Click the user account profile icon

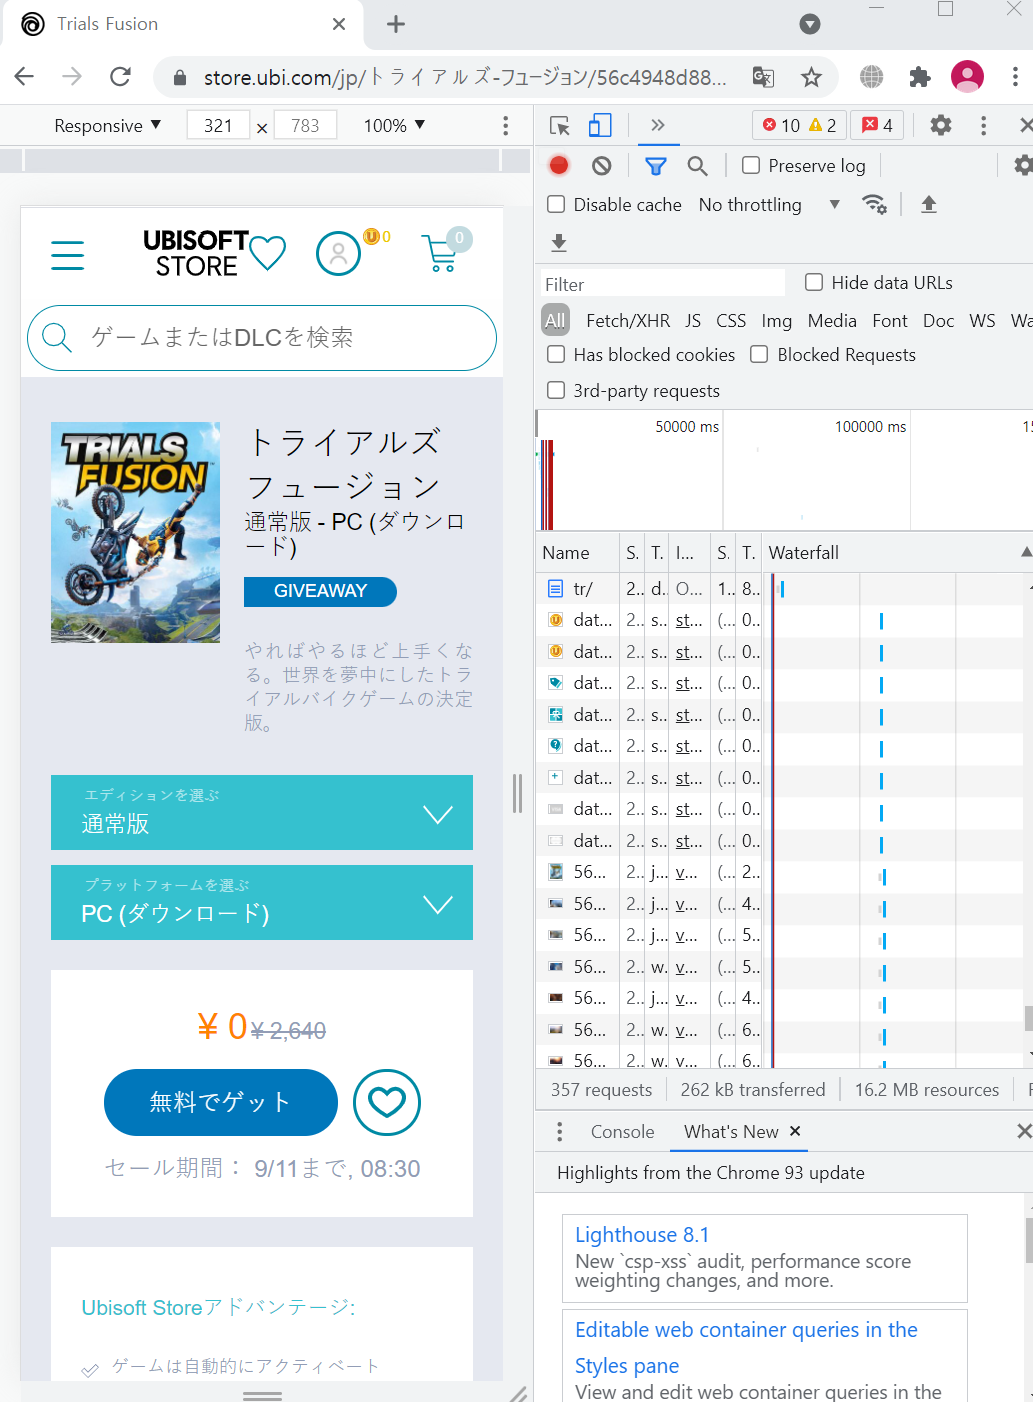(x=338, y=254)
